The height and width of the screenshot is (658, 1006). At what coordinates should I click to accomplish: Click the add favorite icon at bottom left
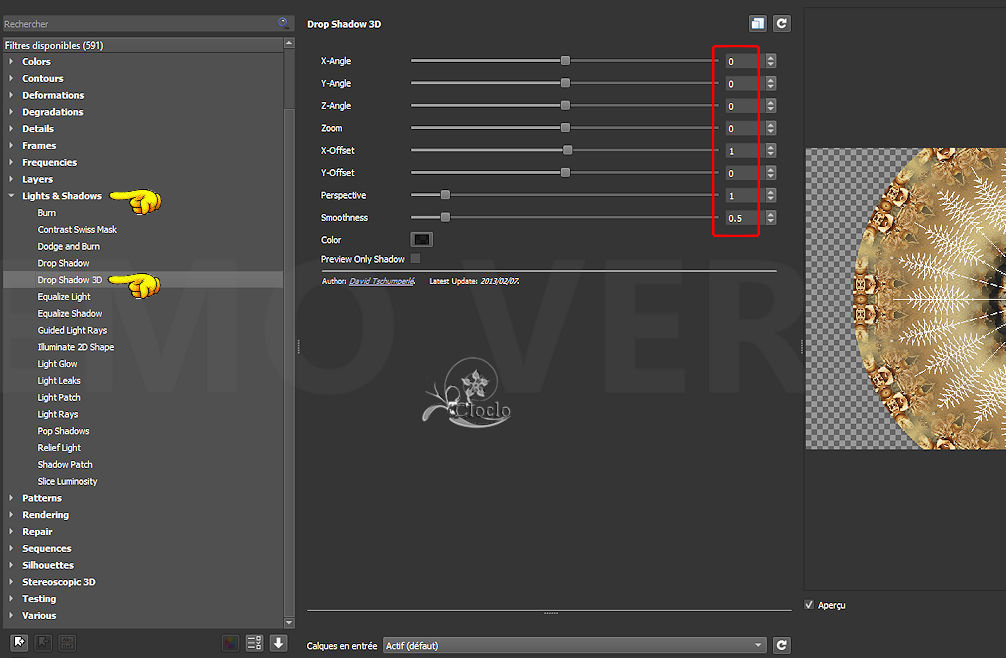point(19,643)
